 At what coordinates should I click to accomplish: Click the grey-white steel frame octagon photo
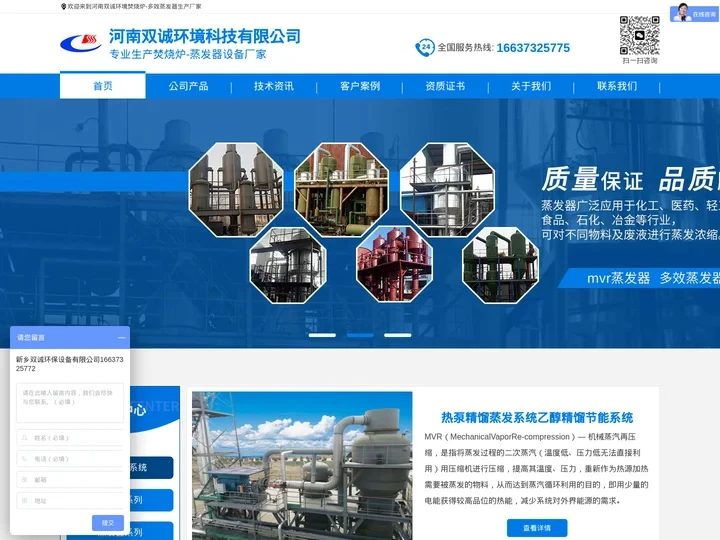click(288, 265)
